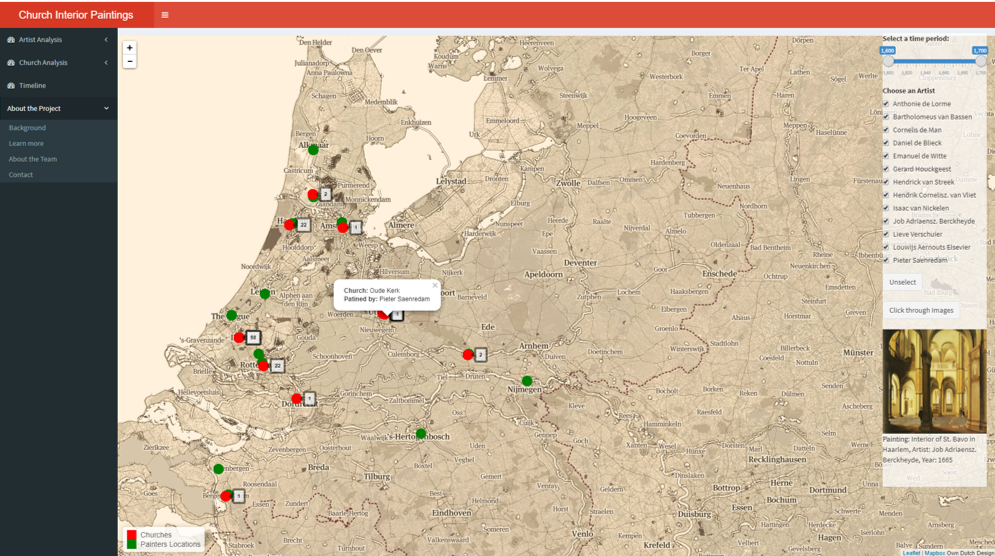This screenshot has height=556, width=995.
Task: Uncheck Hendrick van Streek artist
Action: [x=886, y=182]
